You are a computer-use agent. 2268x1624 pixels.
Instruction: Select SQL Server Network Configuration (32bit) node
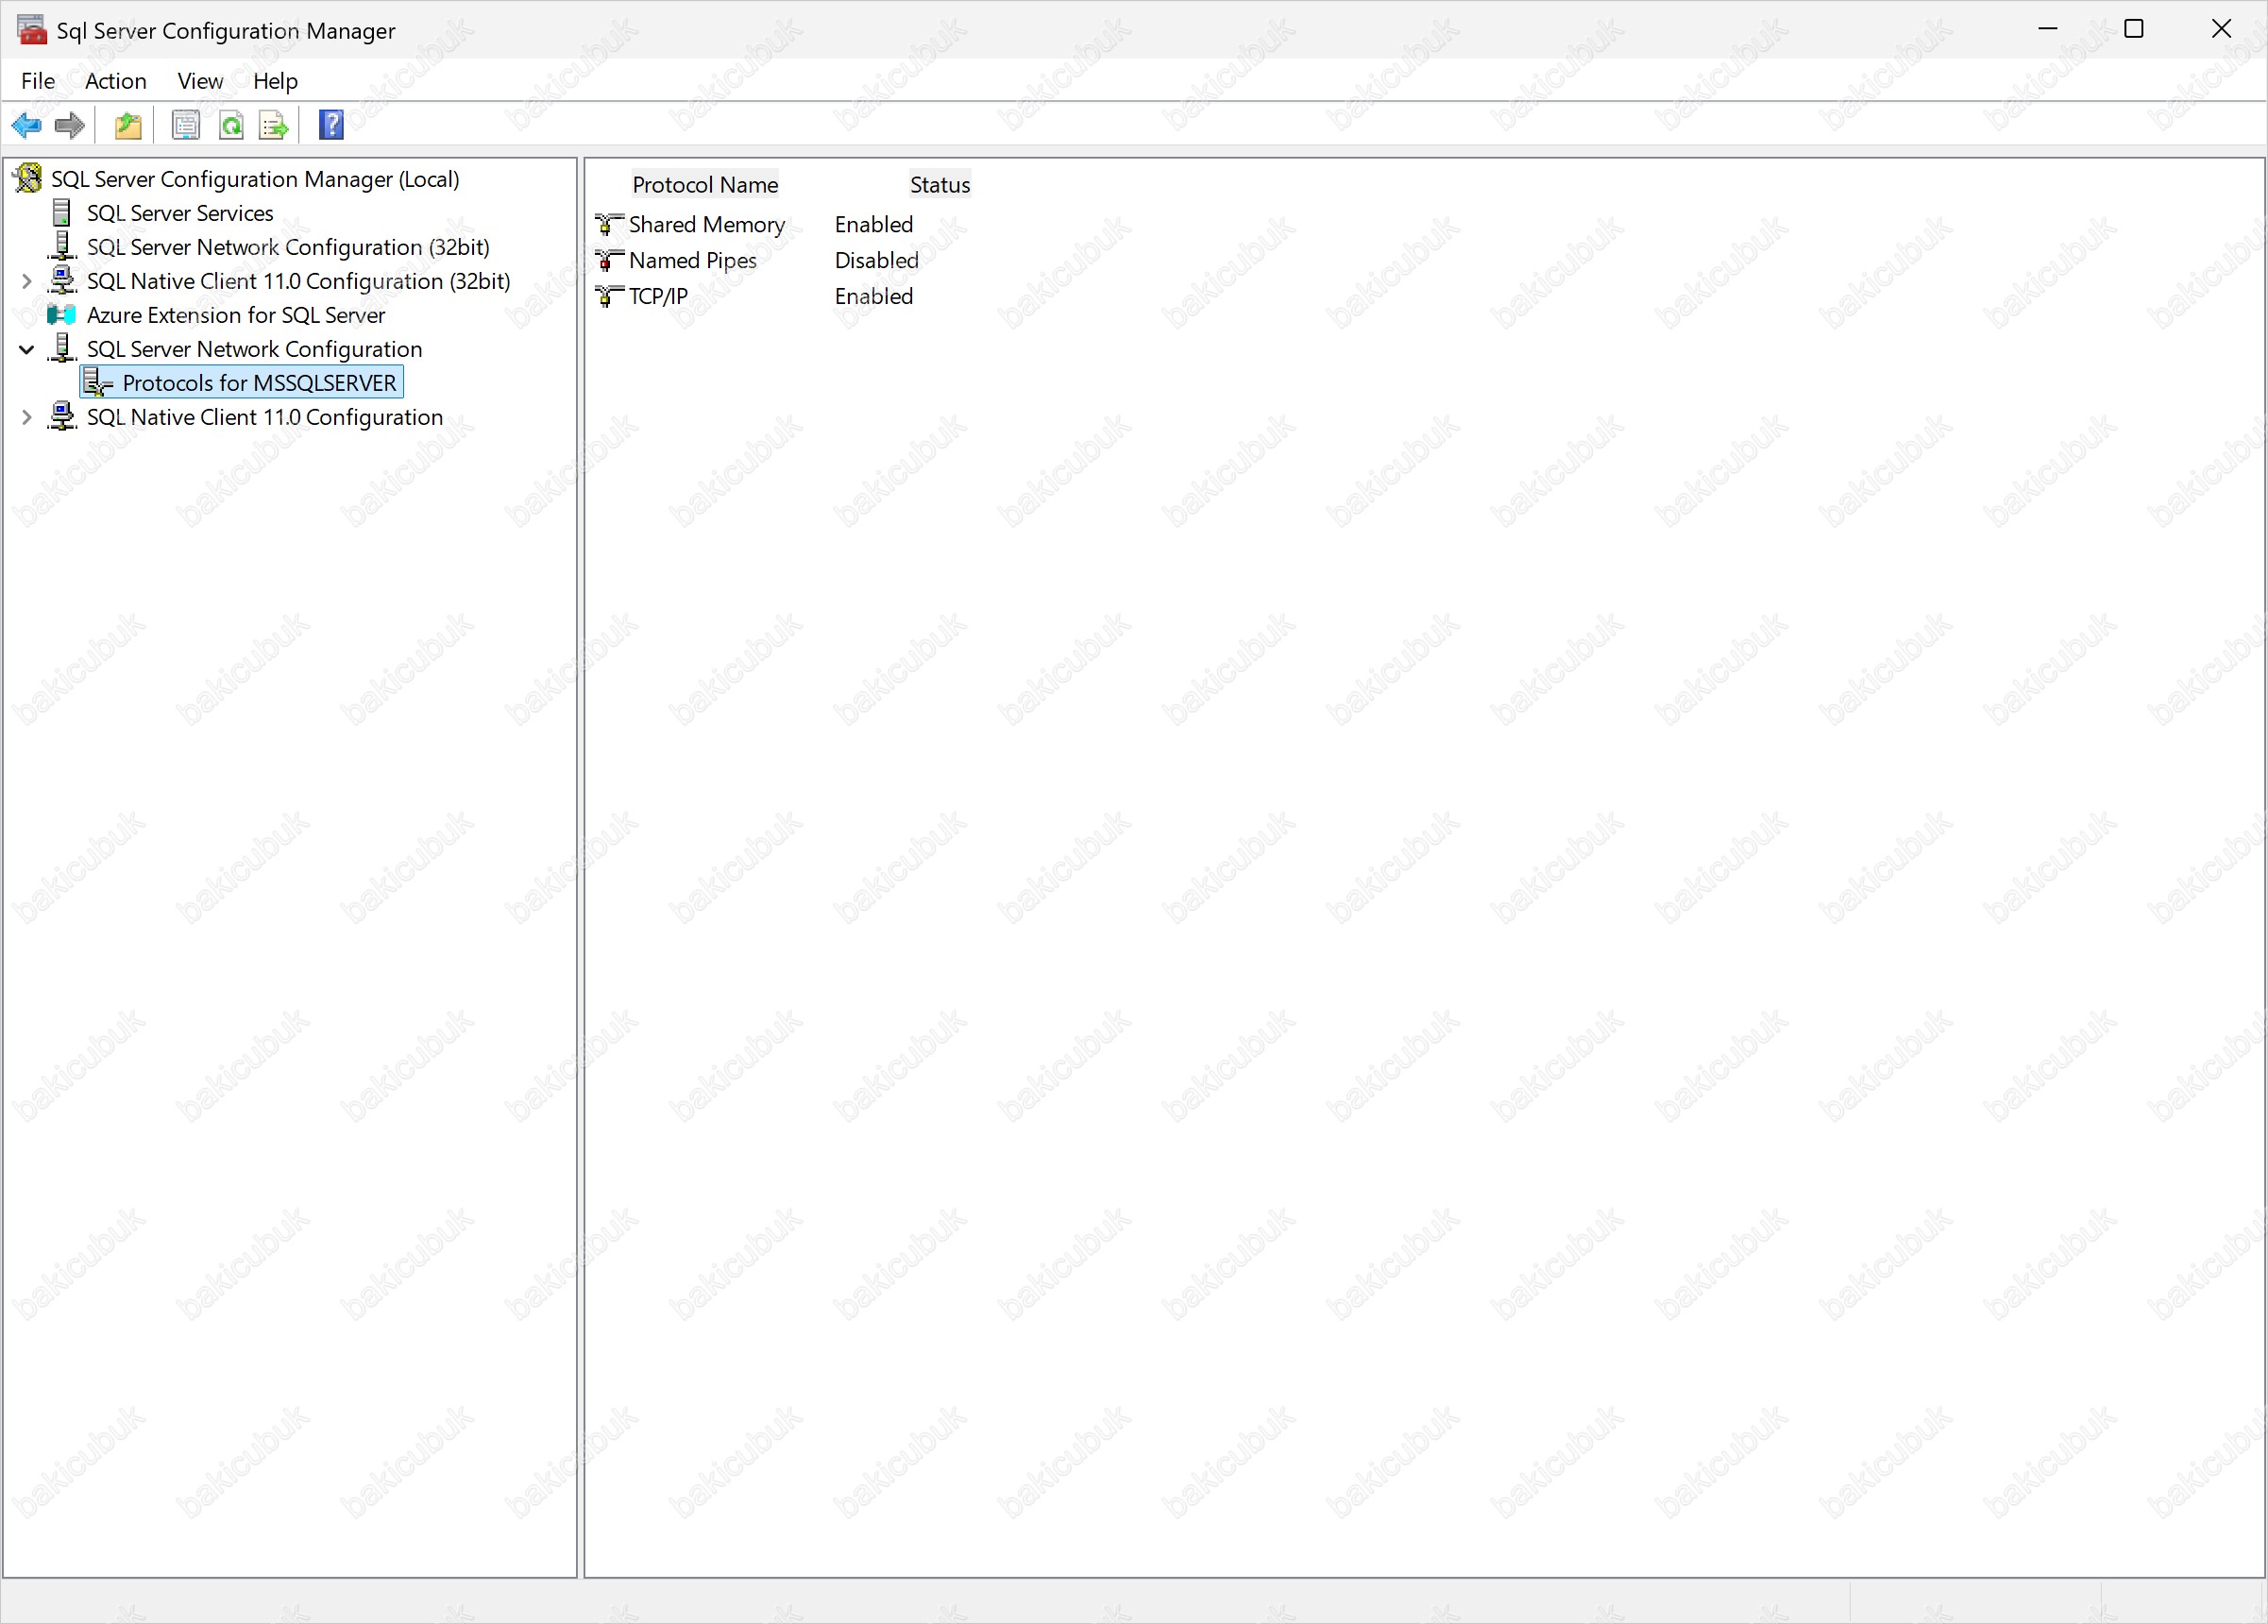pos(287,247)
